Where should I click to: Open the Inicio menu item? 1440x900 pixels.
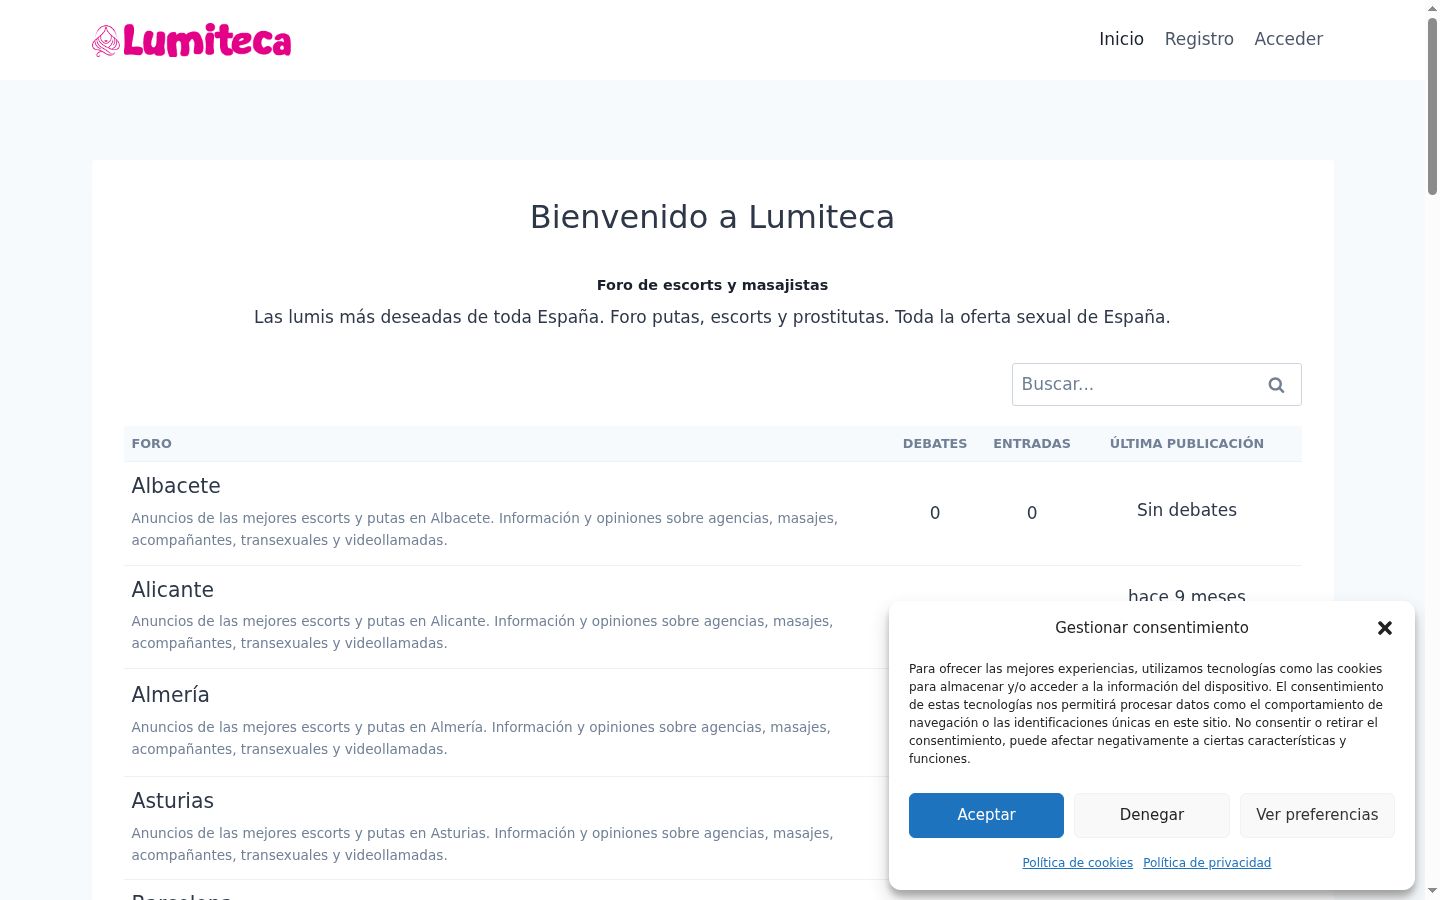pyautogui.click(x=1121, y=39)
